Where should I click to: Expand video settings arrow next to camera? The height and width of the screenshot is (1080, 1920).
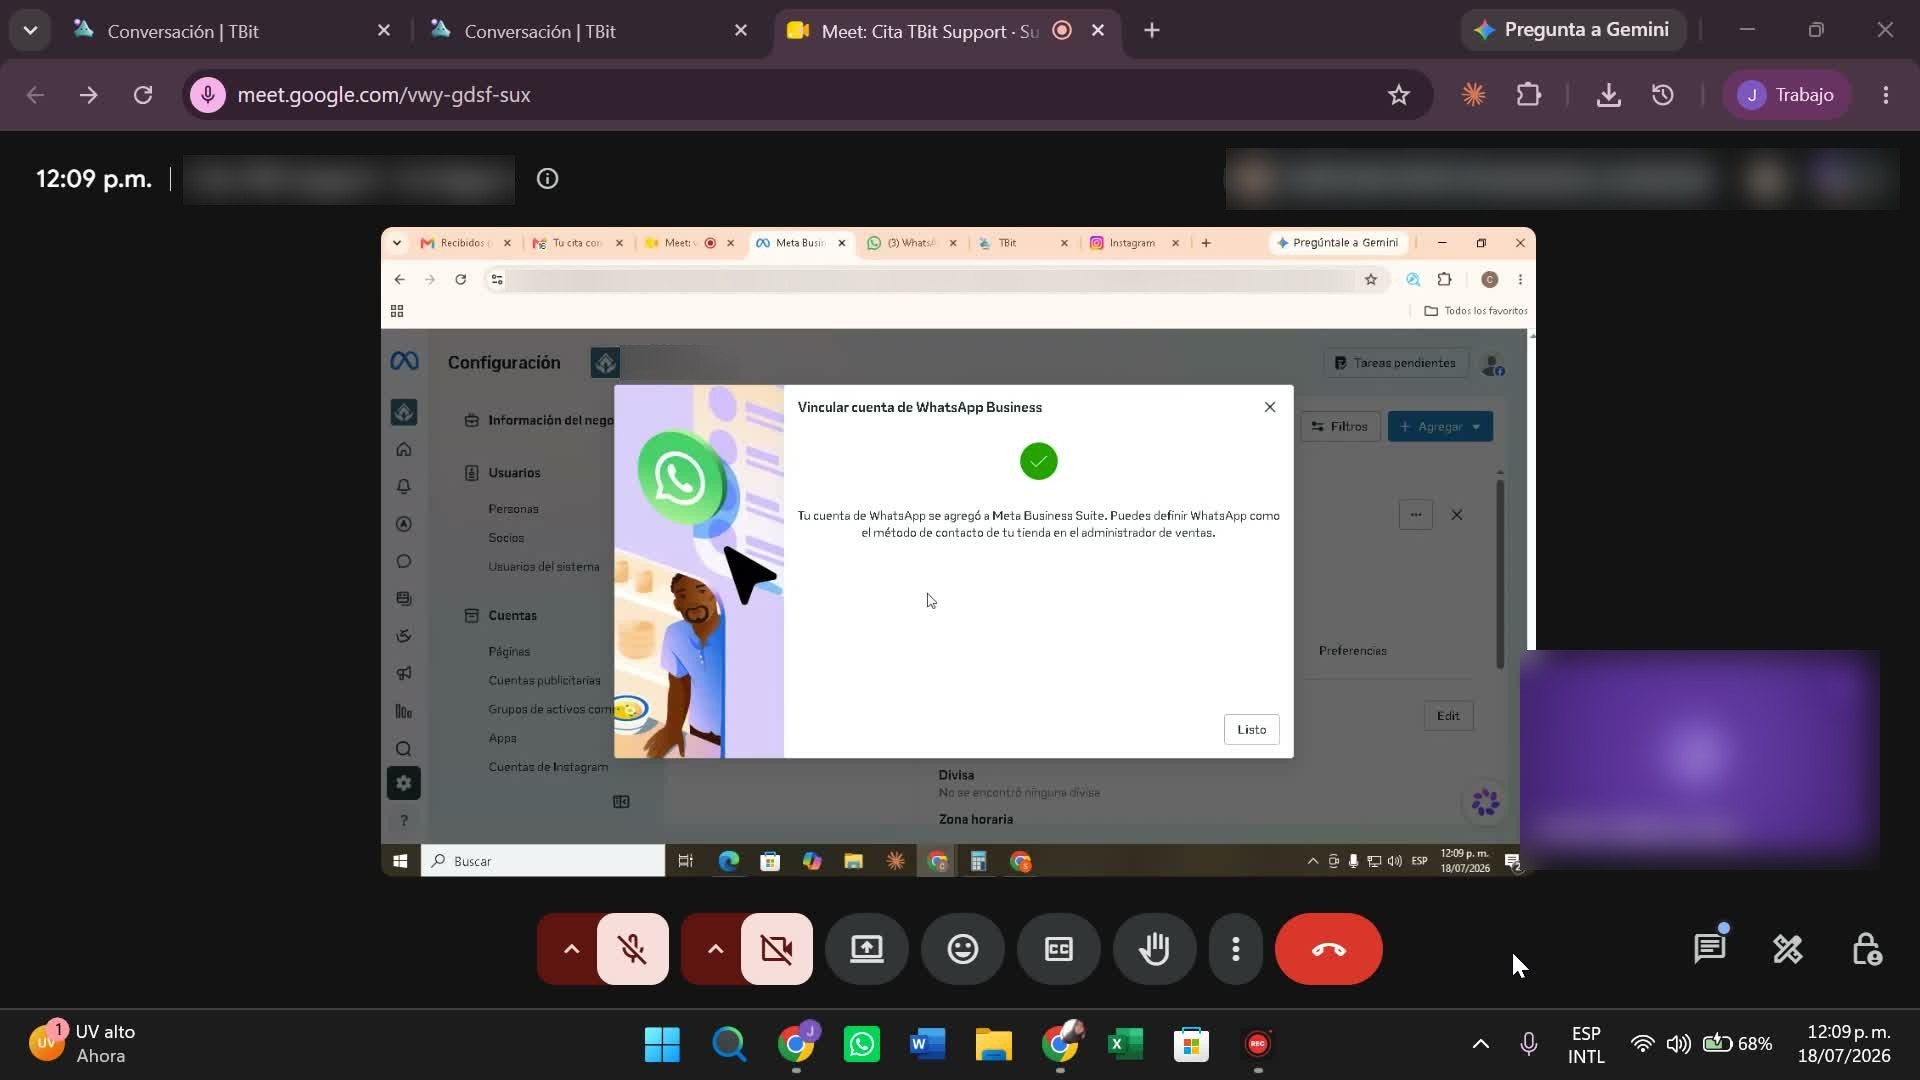tap(714, 949)
